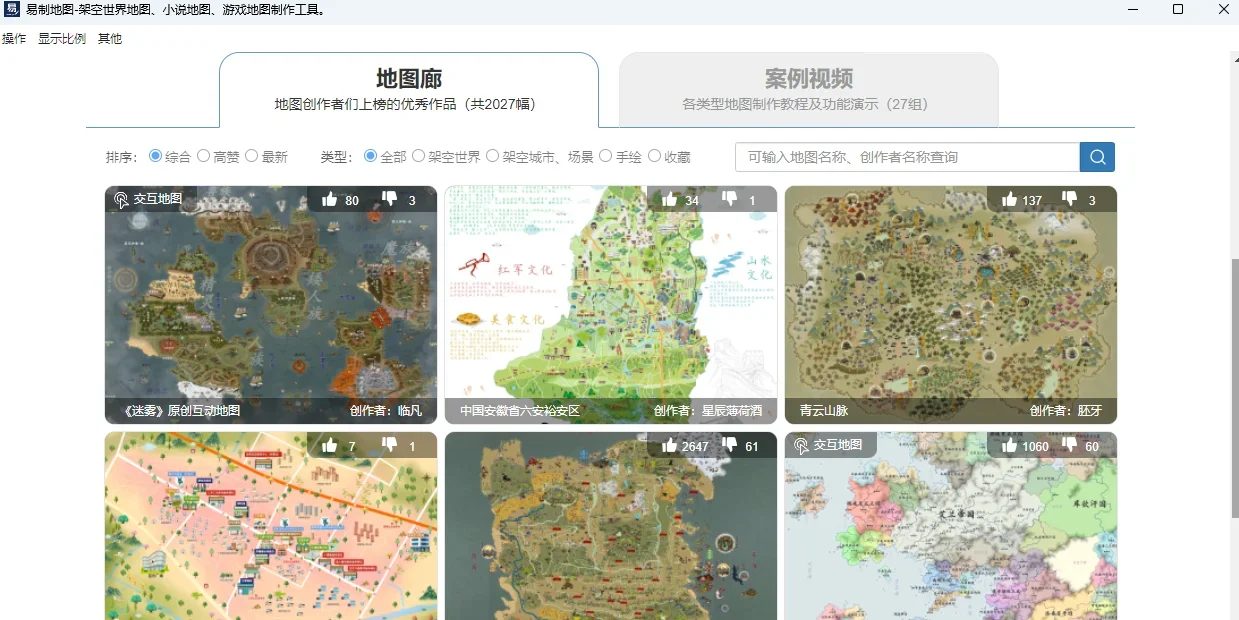Click the app logo in title bar
Viewport: 1239px width, 620px height.
pos(12,10)
